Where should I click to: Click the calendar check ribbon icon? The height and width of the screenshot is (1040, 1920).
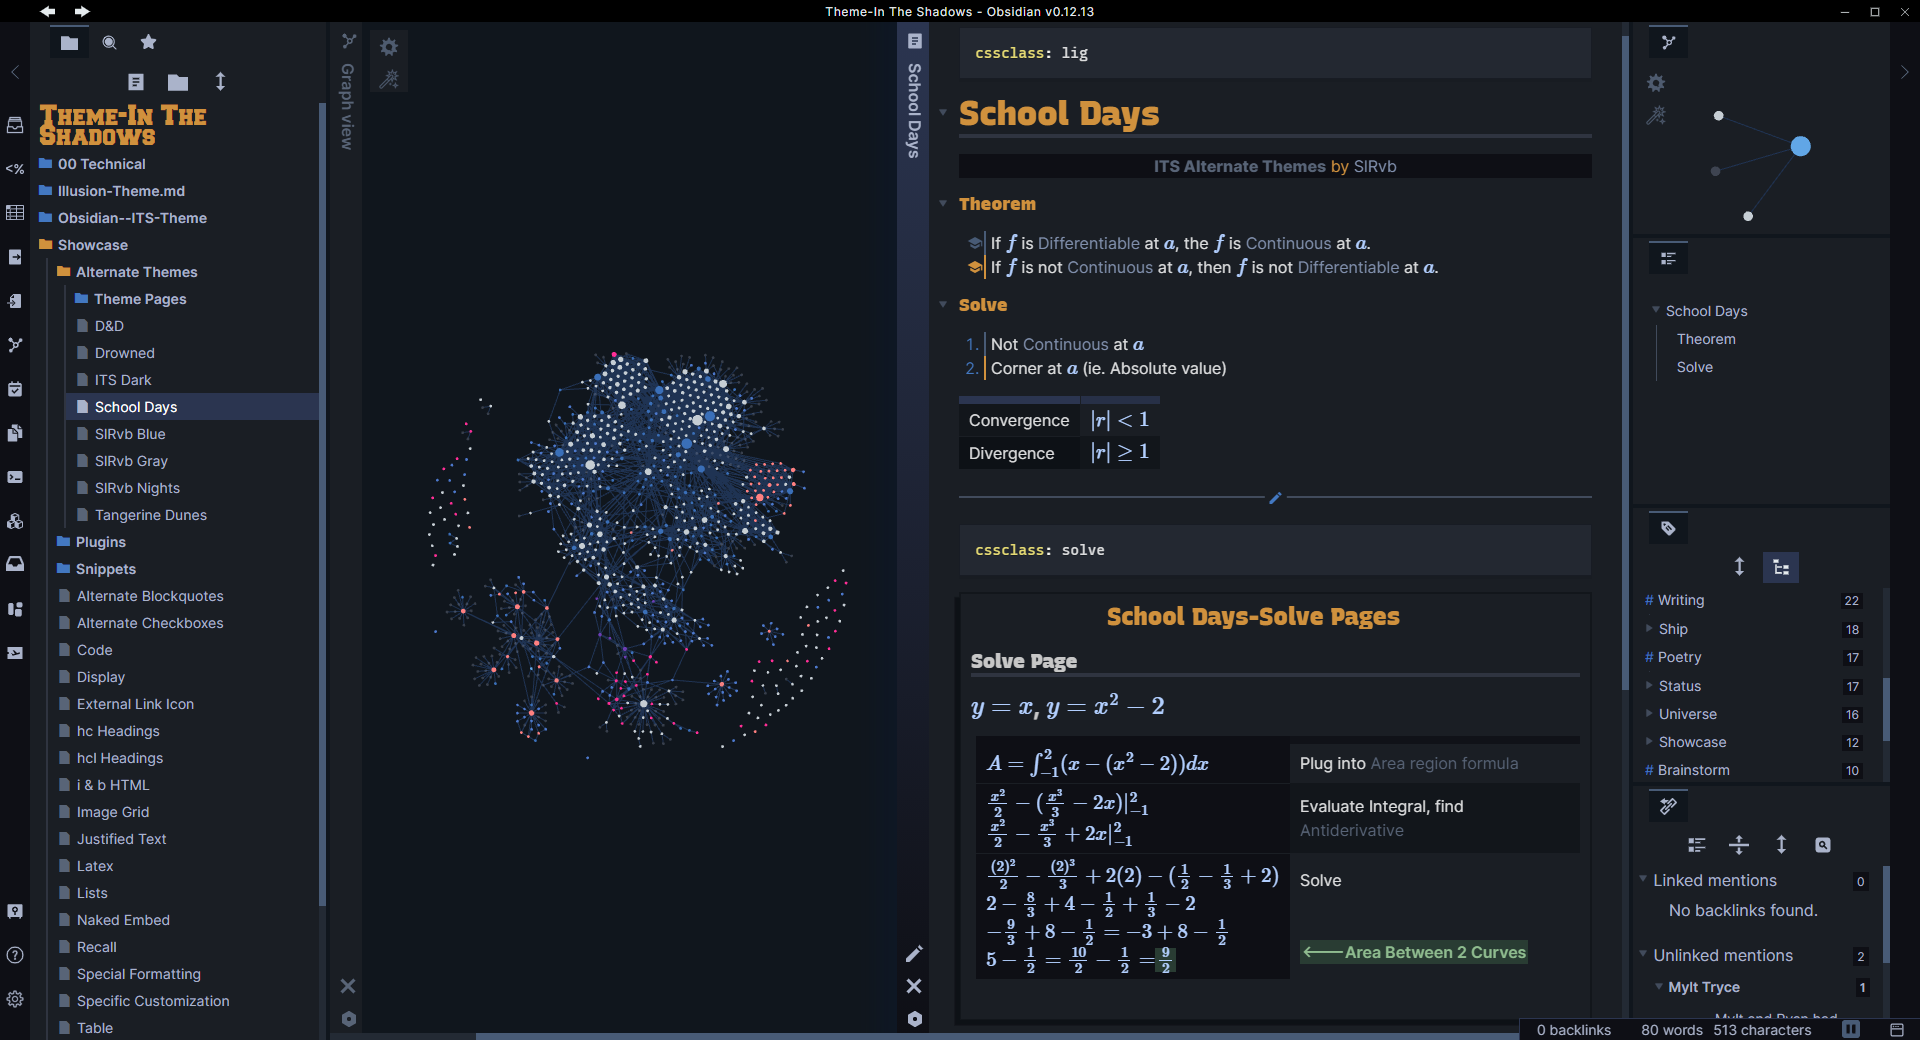pos(15,389)
